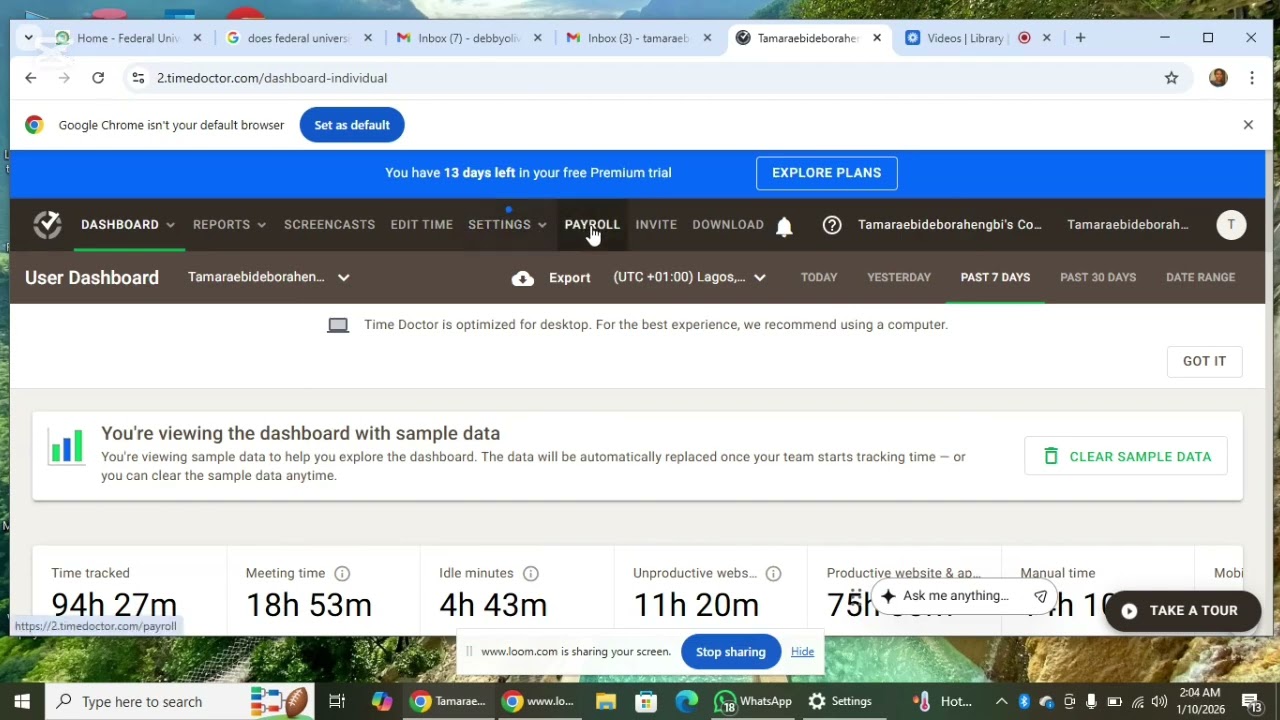The height and width of the screenshot is (720, 1280).
Task: Dismiss the default browser notification bar
Action: pos(1248,125)
